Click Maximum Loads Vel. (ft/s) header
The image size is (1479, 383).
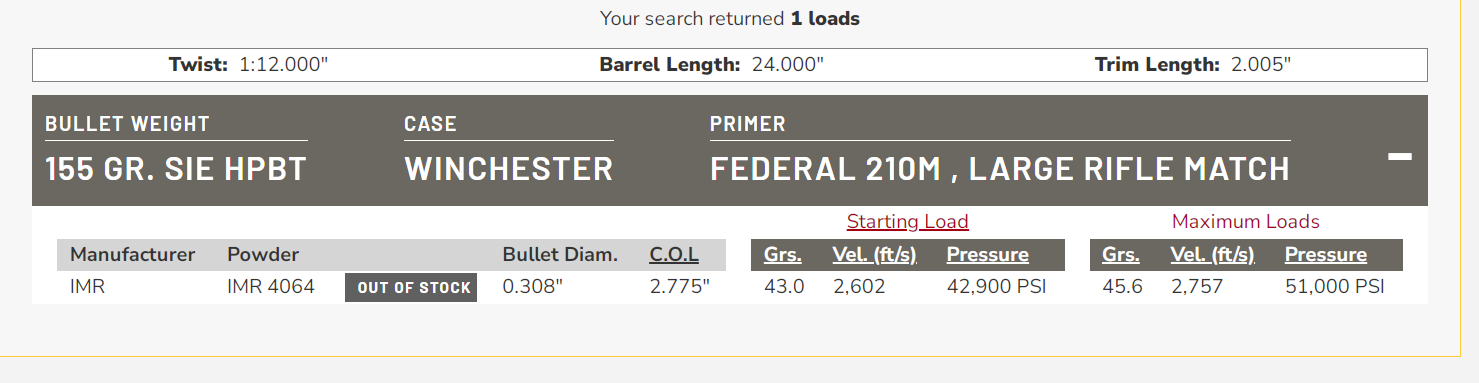1212,255
